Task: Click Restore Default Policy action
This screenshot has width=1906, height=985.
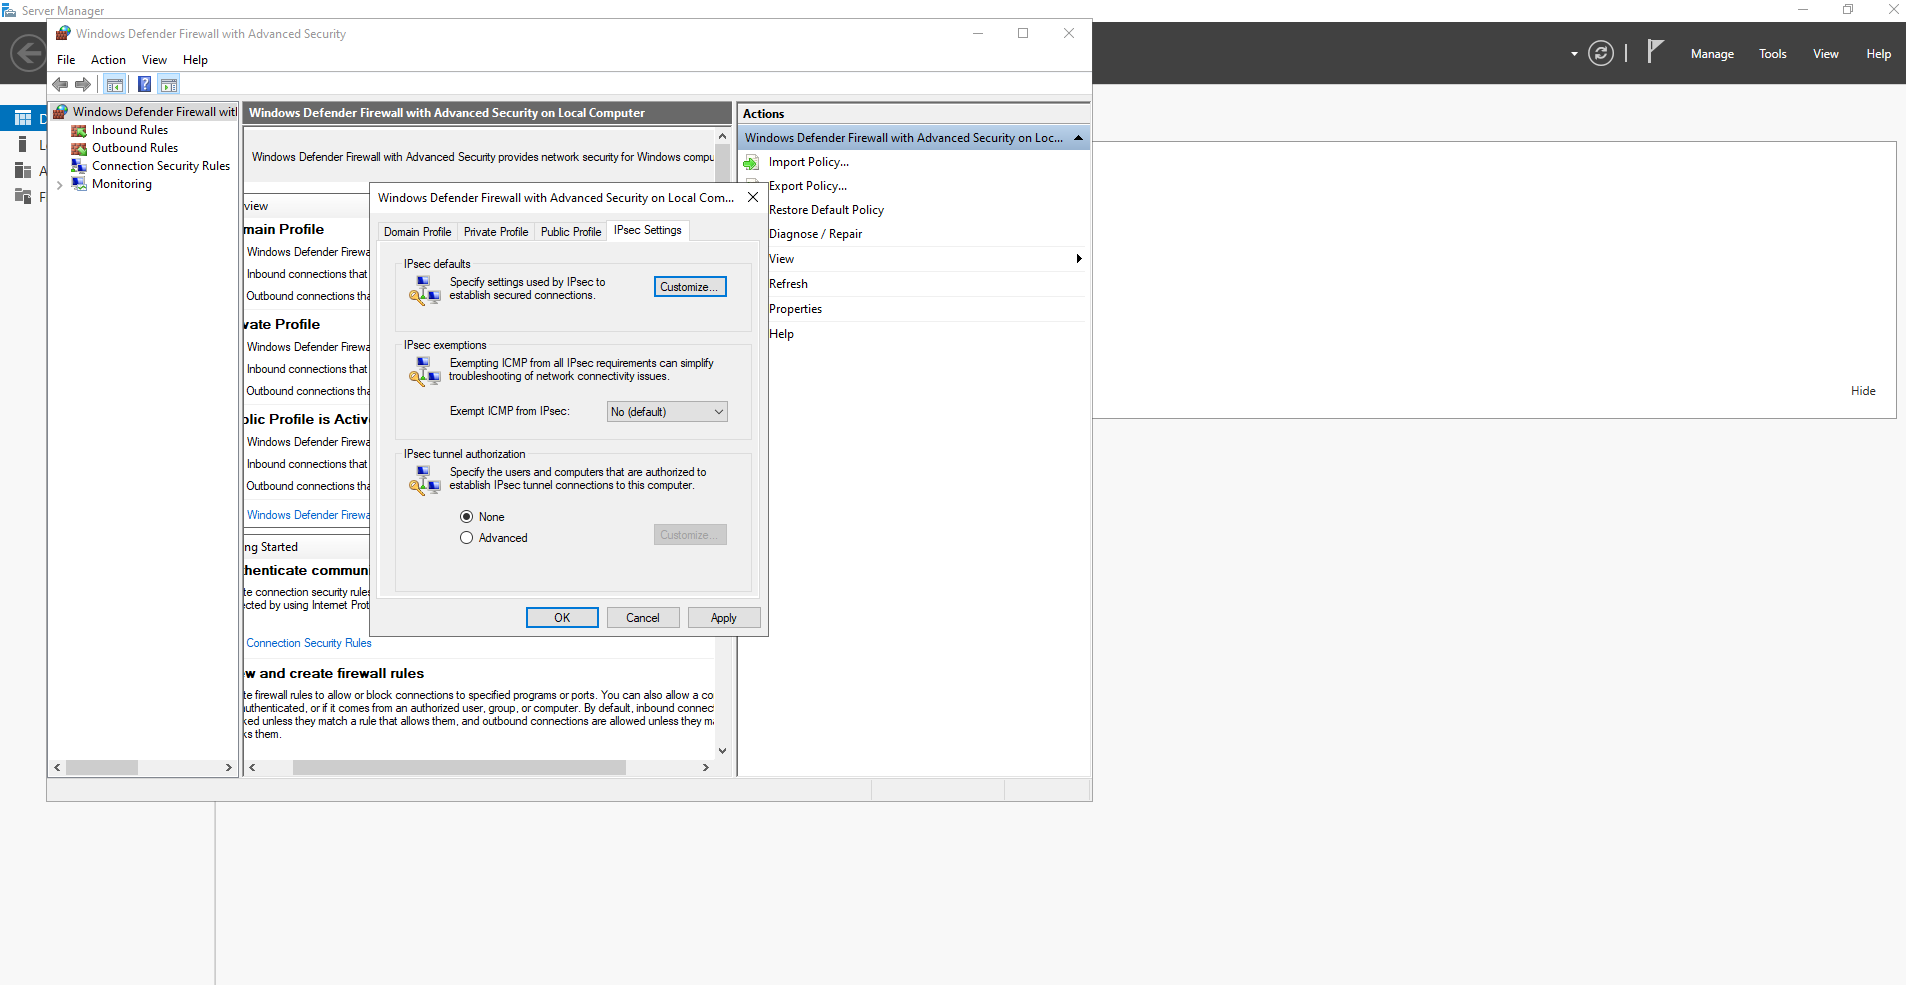Action: (x=826, y=210)
